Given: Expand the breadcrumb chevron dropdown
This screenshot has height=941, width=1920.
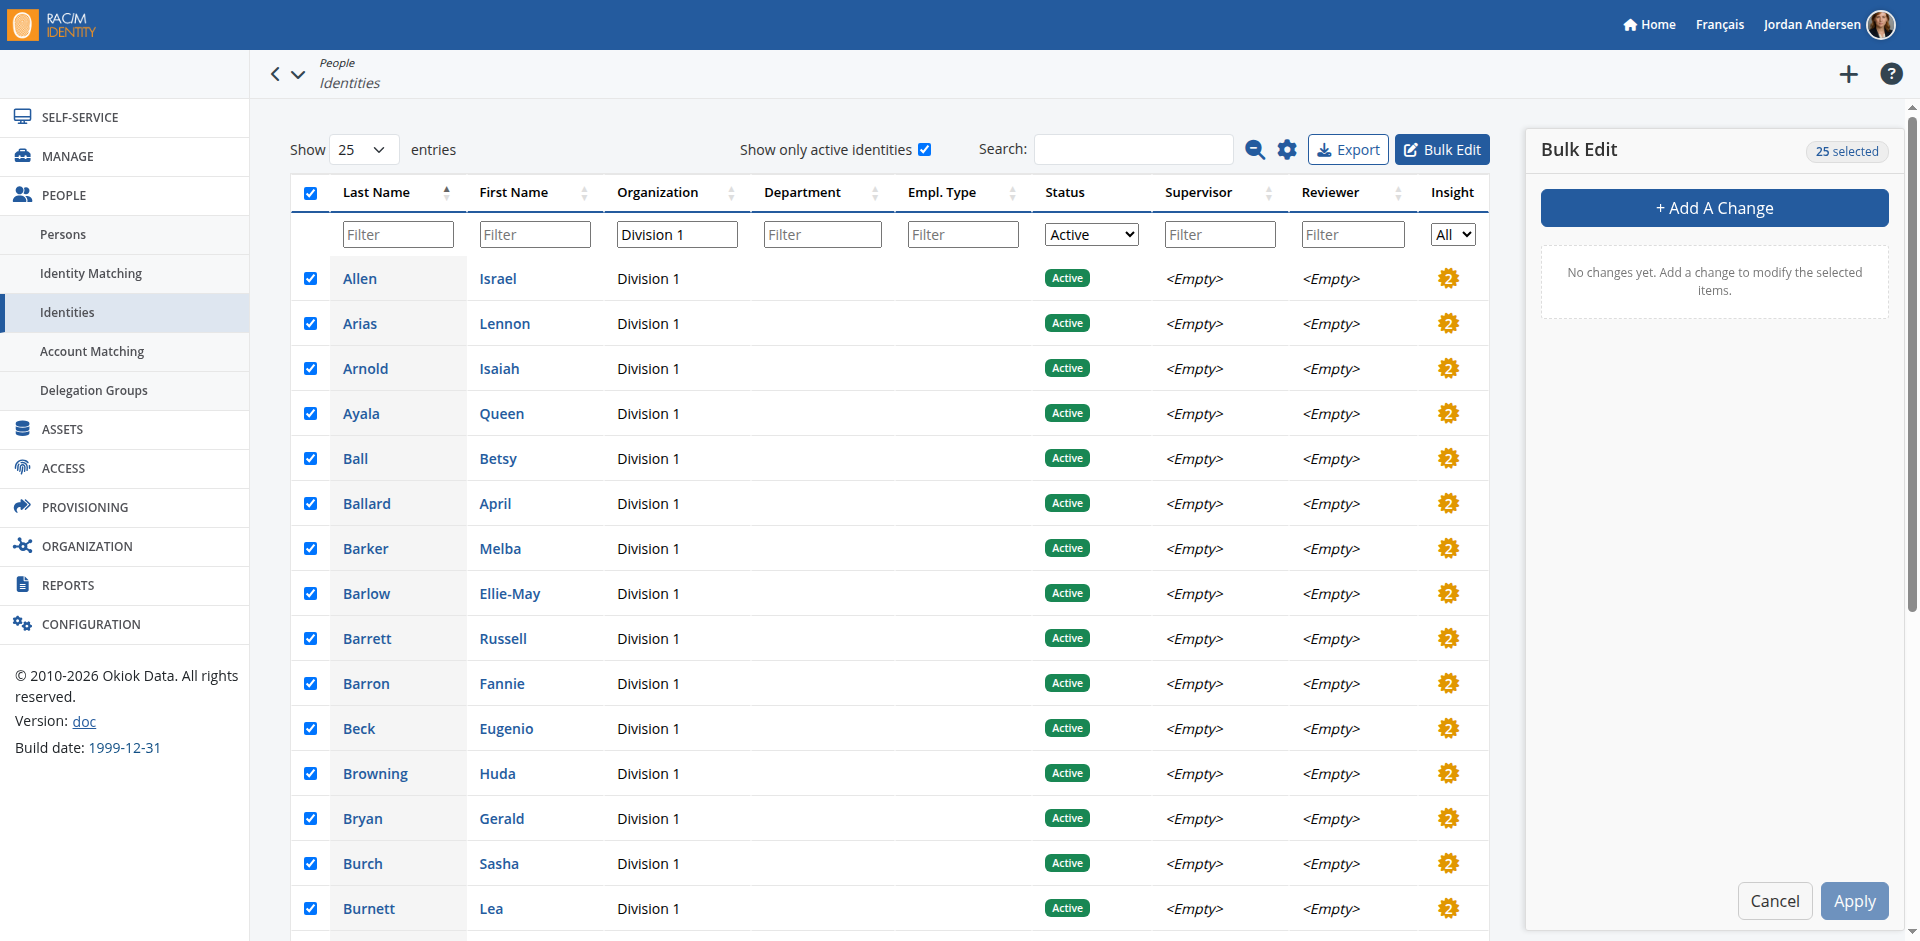Looking at the screenshot, I should [x=298, y=74].
